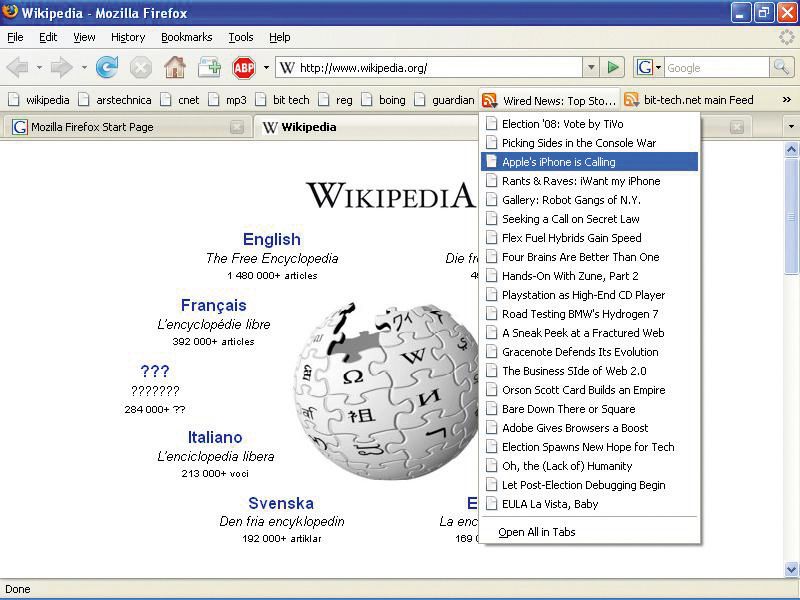Click the Wikipedia puzzle globe logo
This screenshot has height=600, width=800.
click(388, 390)
